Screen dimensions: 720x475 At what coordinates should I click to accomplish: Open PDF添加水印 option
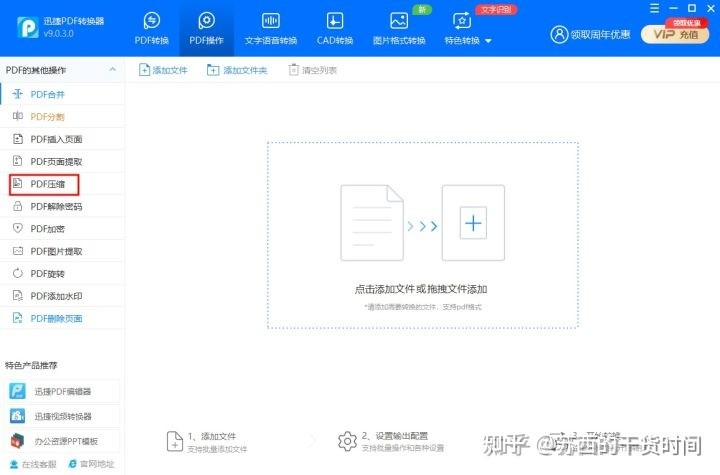56,296
